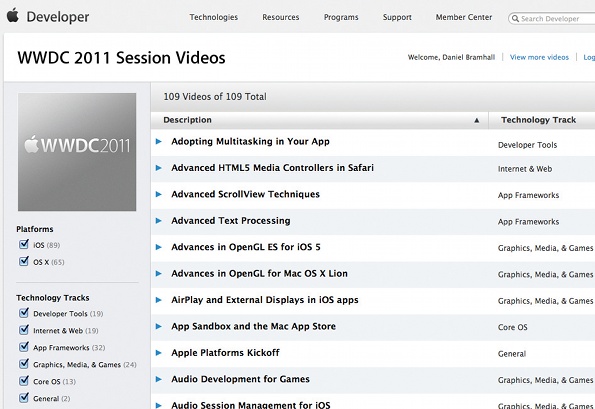The image size is (595, 409).
Task: Expand Advances in OpenGL ES for iOS 5
Action: 159,247
